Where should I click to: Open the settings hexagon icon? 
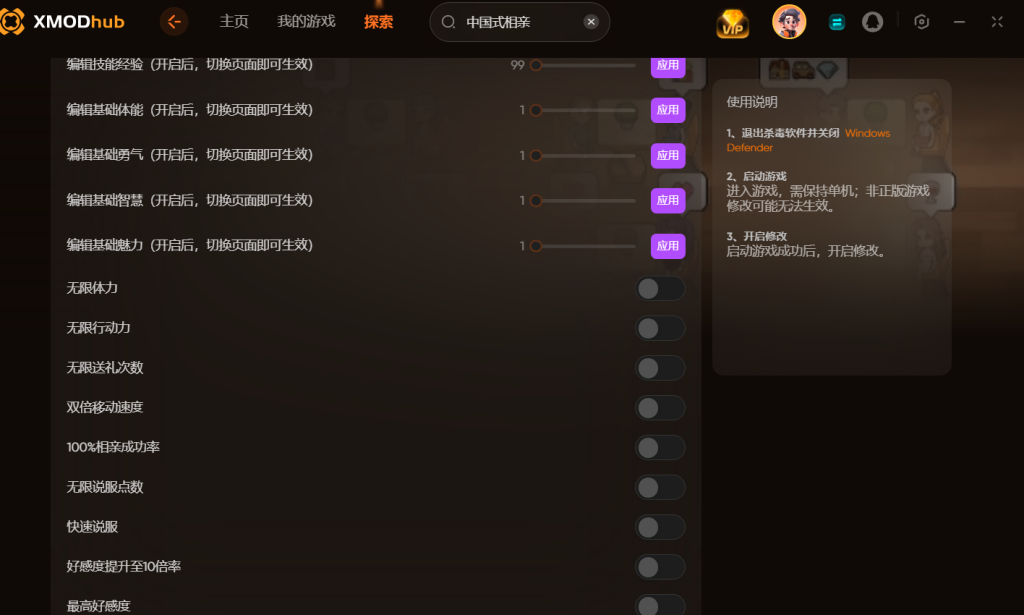(x=921, y=22)
